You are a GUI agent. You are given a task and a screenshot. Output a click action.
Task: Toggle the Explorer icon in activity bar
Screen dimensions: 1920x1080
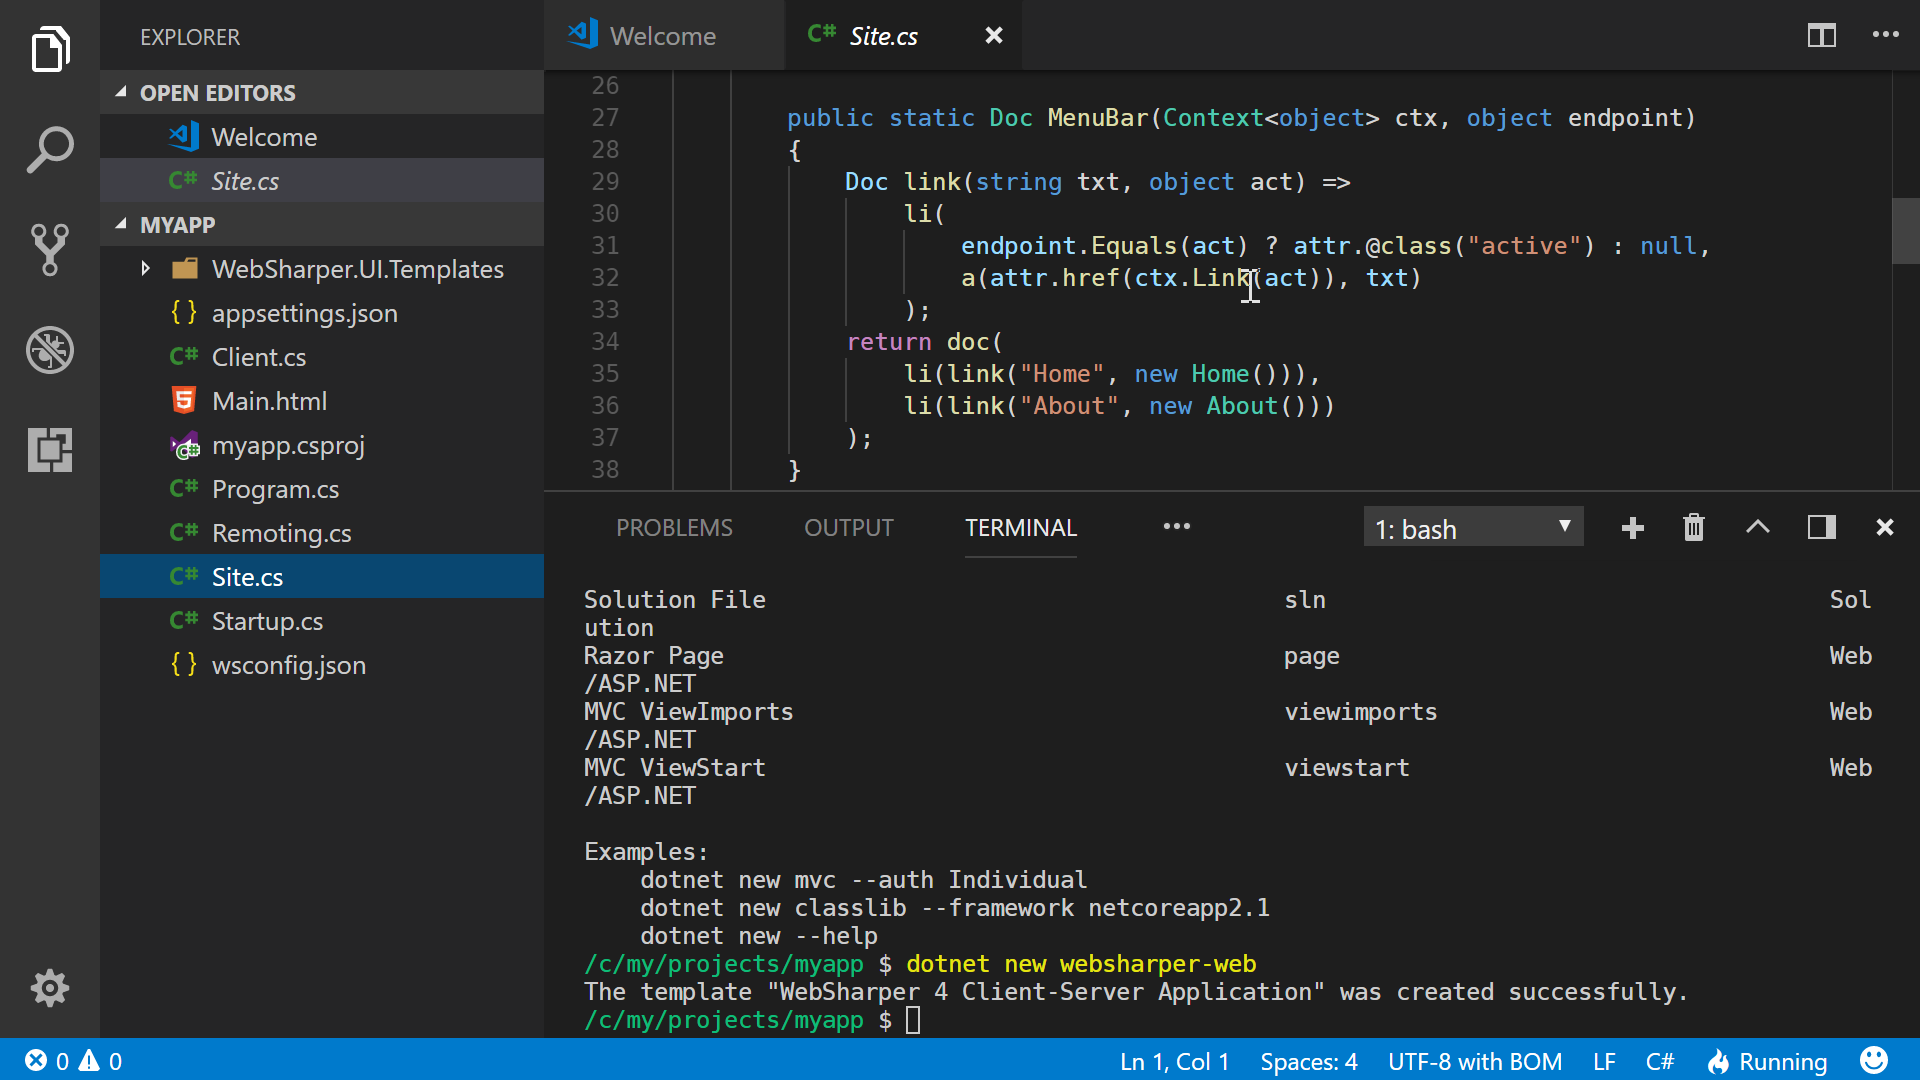pyautogui.click(x=50, y=50)
